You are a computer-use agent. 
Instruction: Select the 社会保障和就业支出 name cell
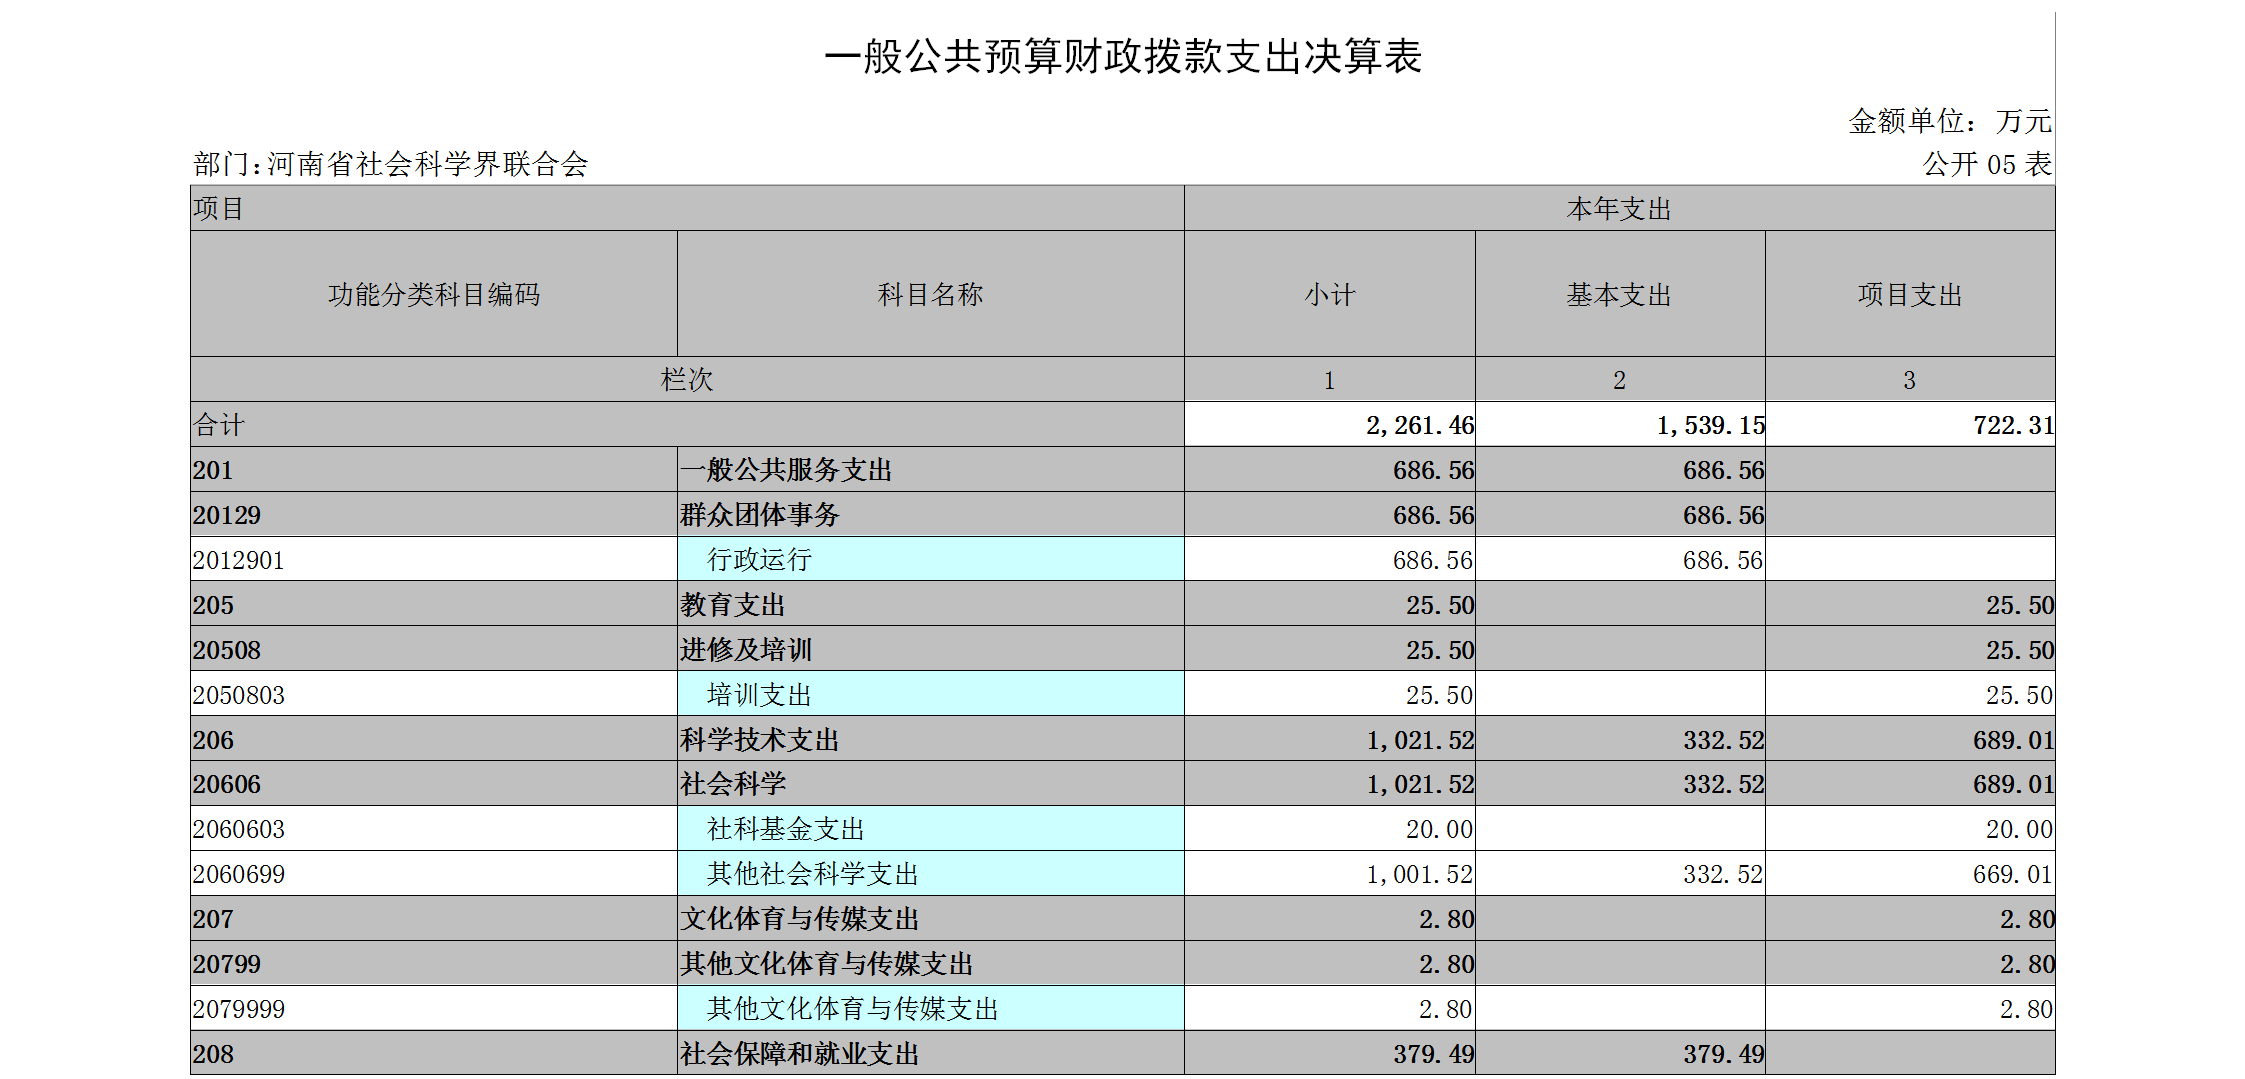(931, 1053)
